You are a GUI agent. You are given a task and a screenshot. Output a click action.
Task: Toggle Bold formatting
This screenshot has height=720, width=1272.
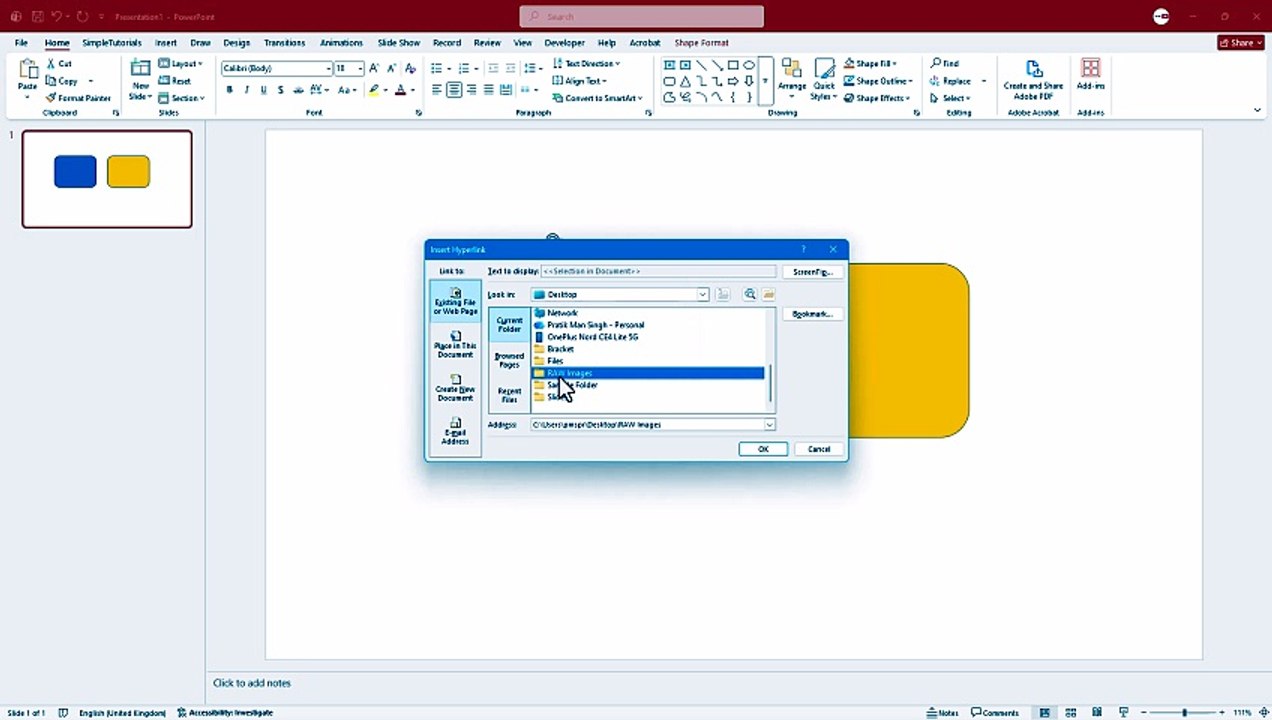tap(229, 90)
